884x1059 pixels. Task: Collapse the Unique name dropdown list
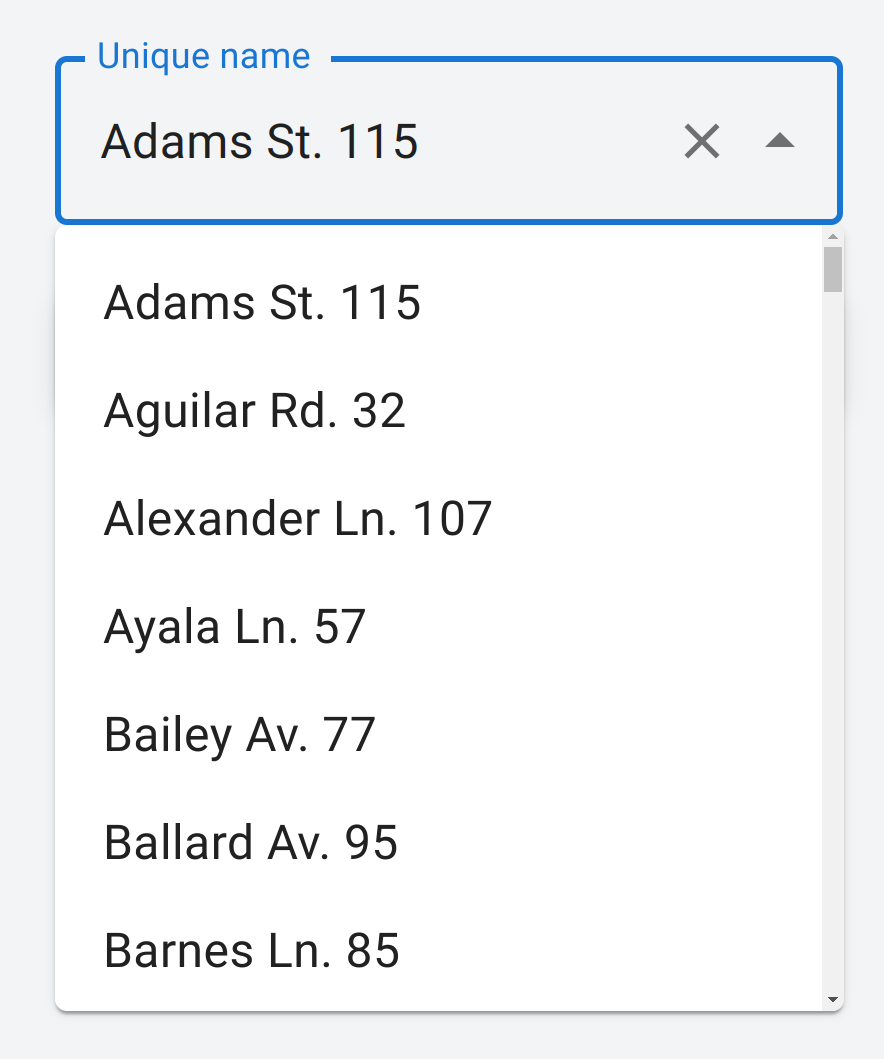779,142
